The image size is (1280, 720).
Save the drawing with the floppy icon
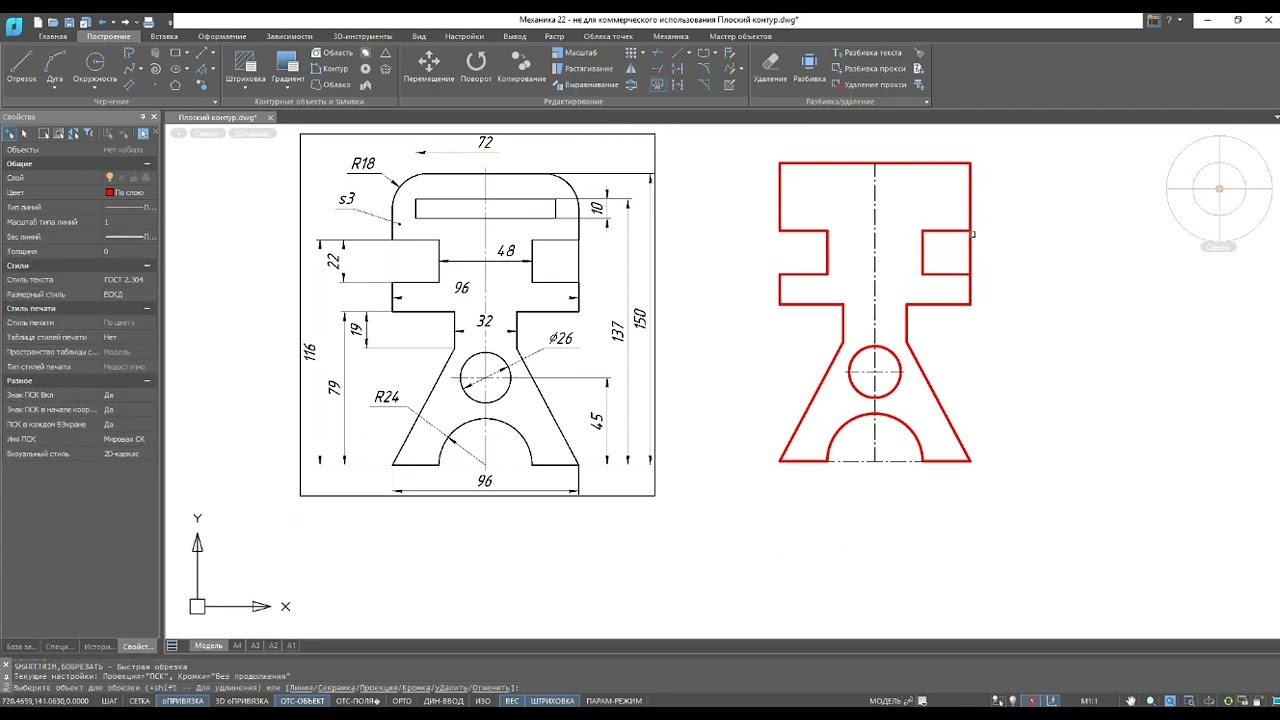tap(70, 21)
